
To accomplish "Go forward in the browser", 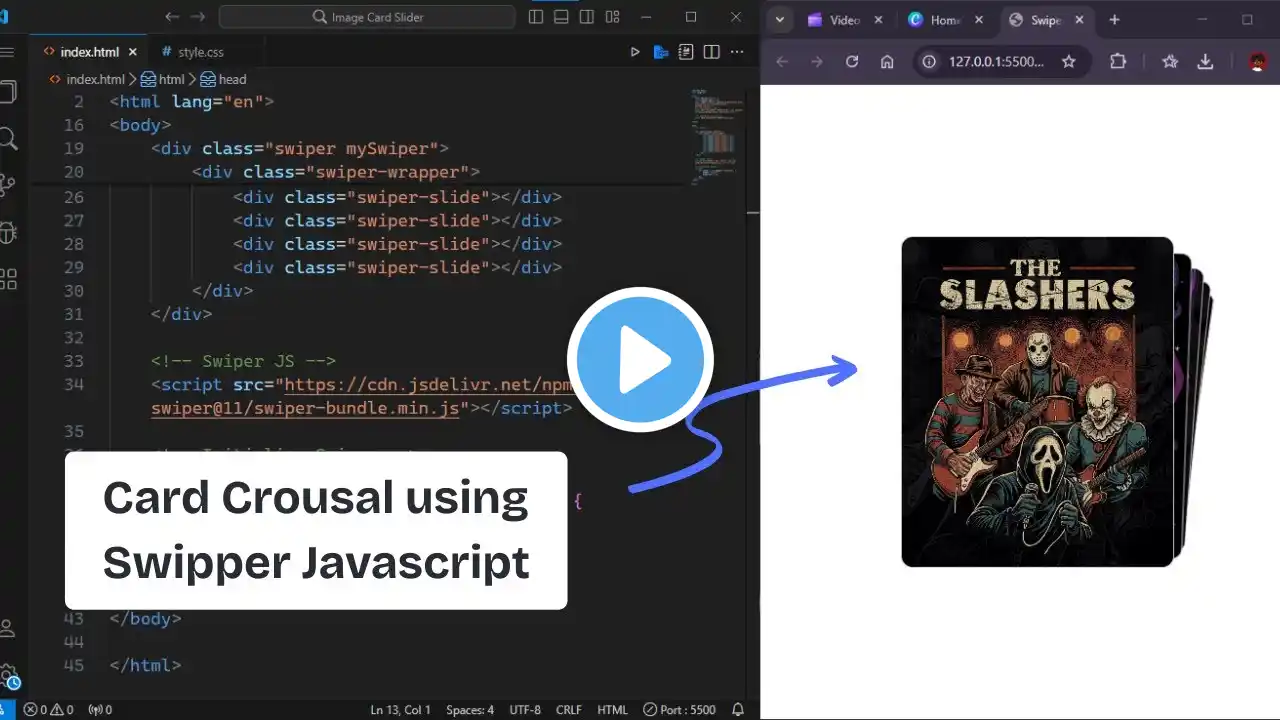I will pyautogui.click(x=817, y=62).
